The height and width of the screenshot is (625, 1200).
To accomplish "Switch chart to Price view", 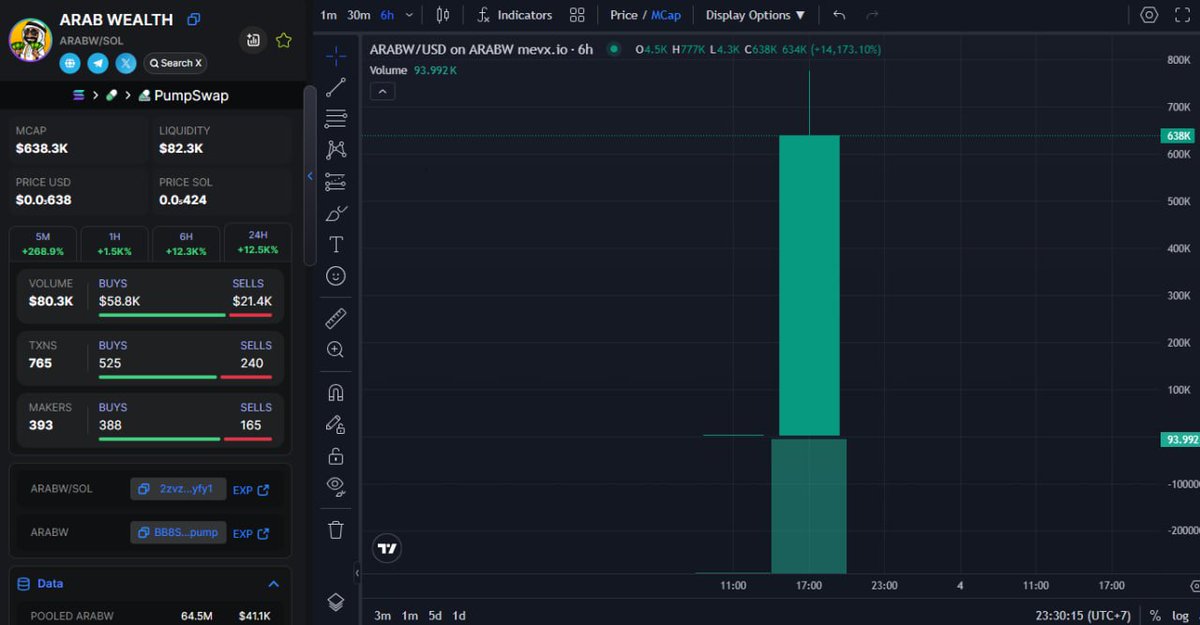I will coord(624,15).
